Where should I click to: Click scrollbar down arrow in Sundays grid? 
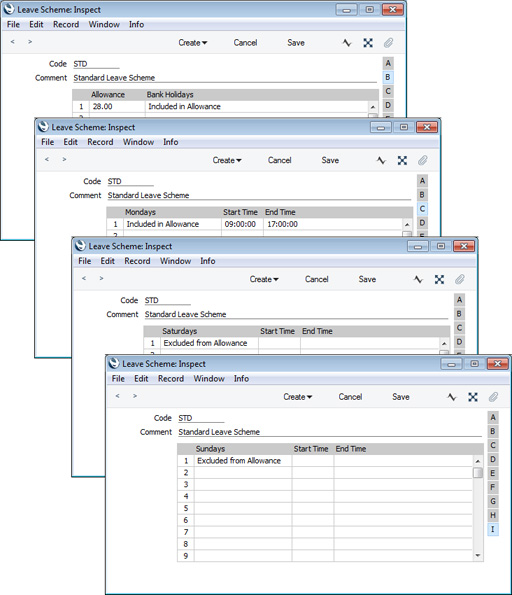pyautogui.click(x=478, y=556)
